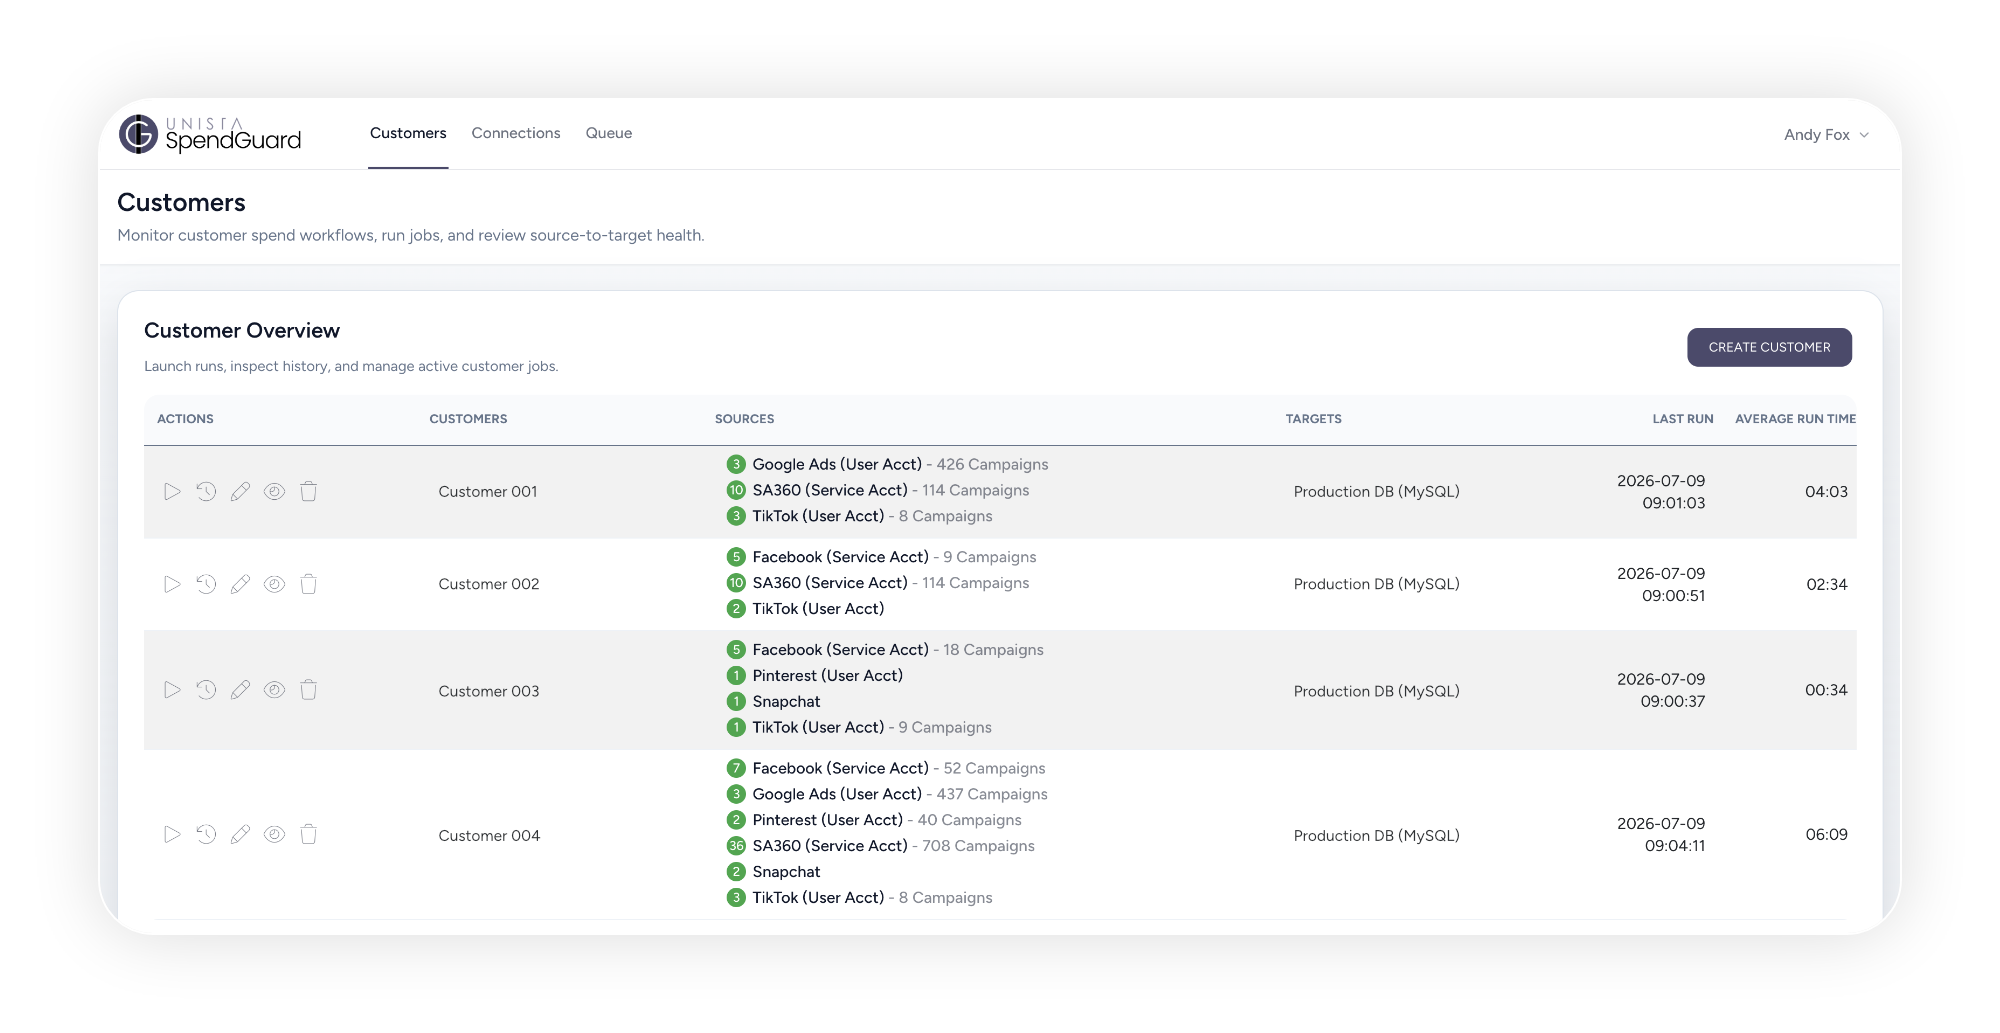Click the Targets column header
Viewport: 2000px width, 1033px height.
point(1314,419)
